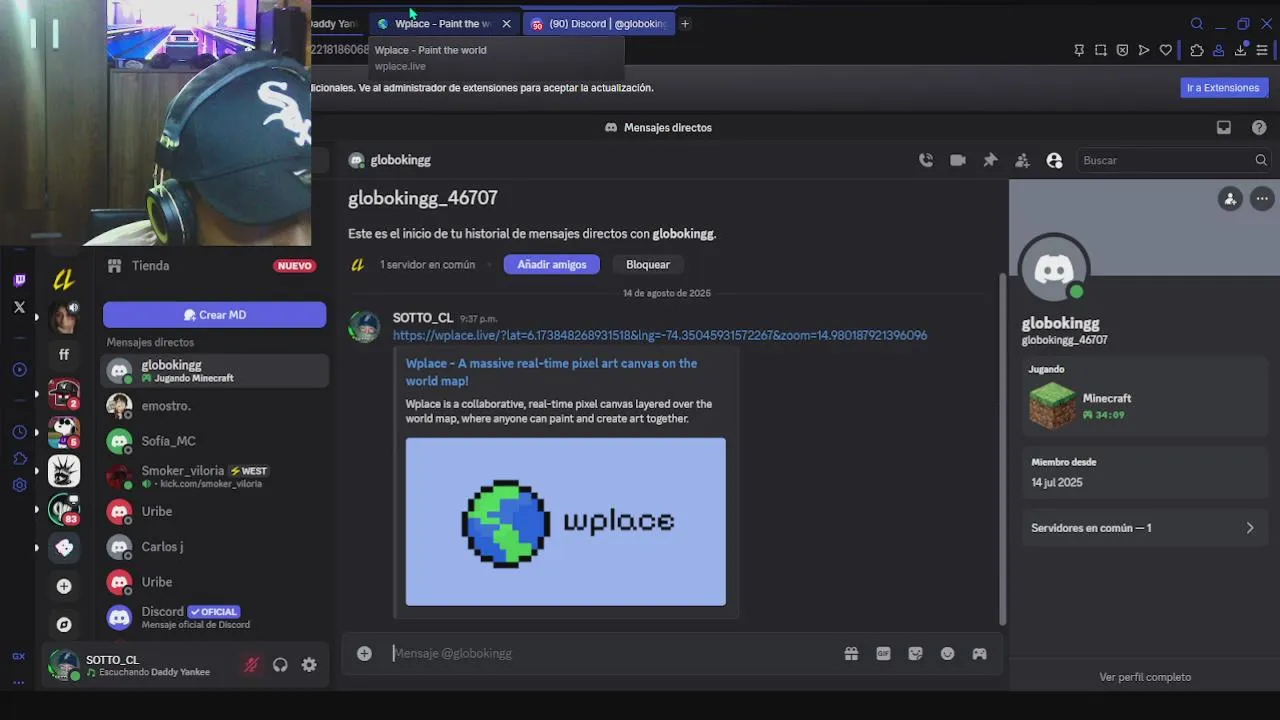1280x720 pixels.
Task: Open the Smoker_viloria direct message
Action: tap(214, 476)
